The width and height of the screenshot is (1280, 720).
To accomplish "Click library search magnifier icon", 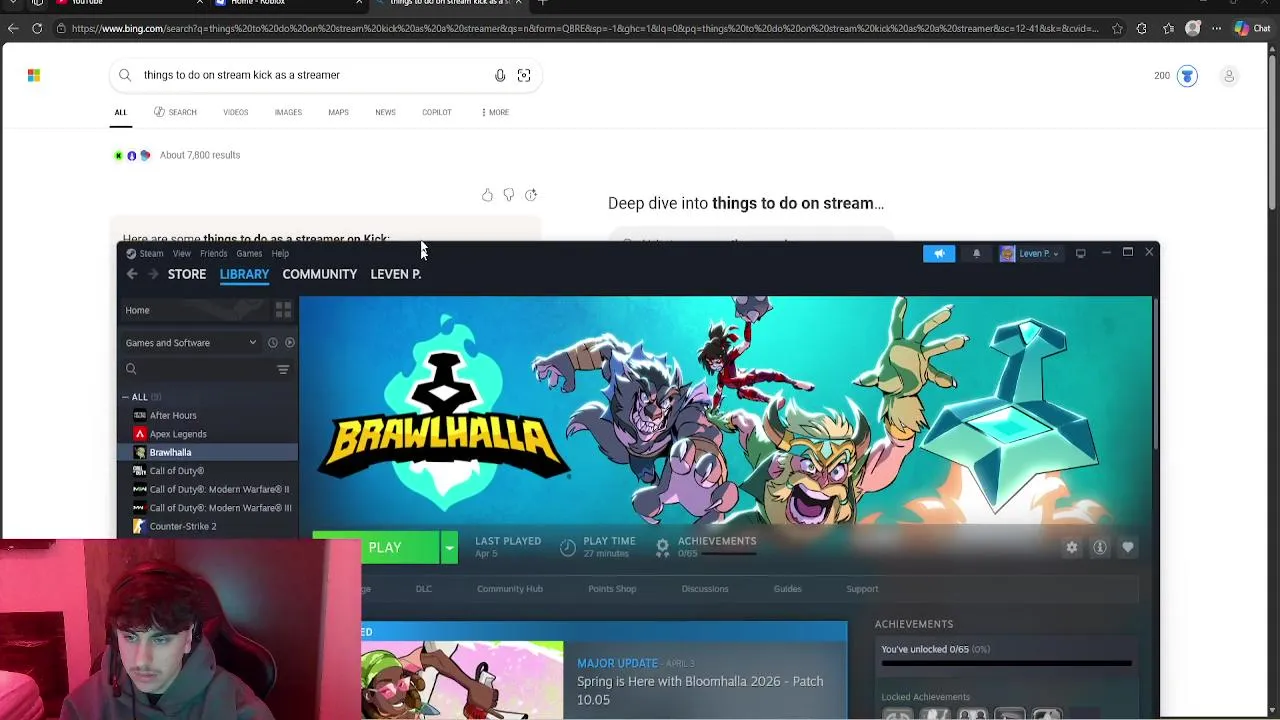I will [x=131, y=369].
